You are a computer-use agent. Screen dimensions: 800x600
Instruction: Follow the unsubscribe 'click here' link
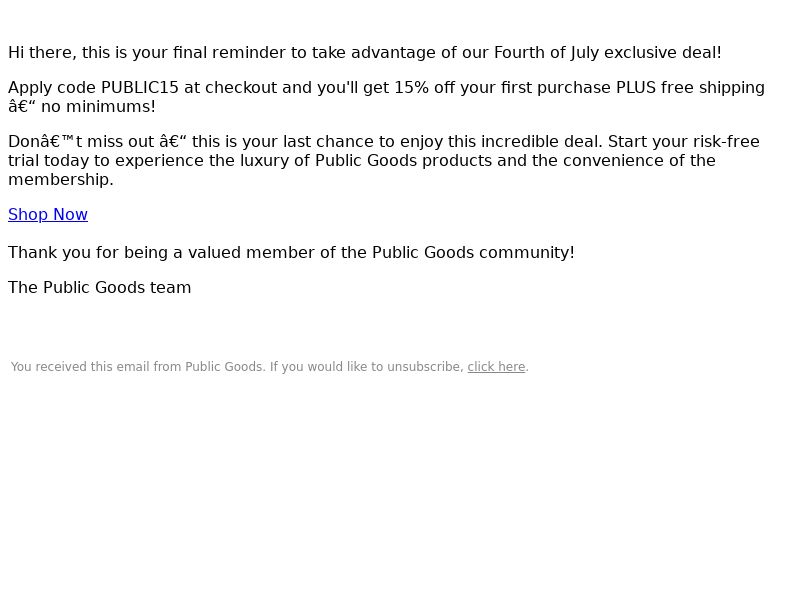pos(496,367)
